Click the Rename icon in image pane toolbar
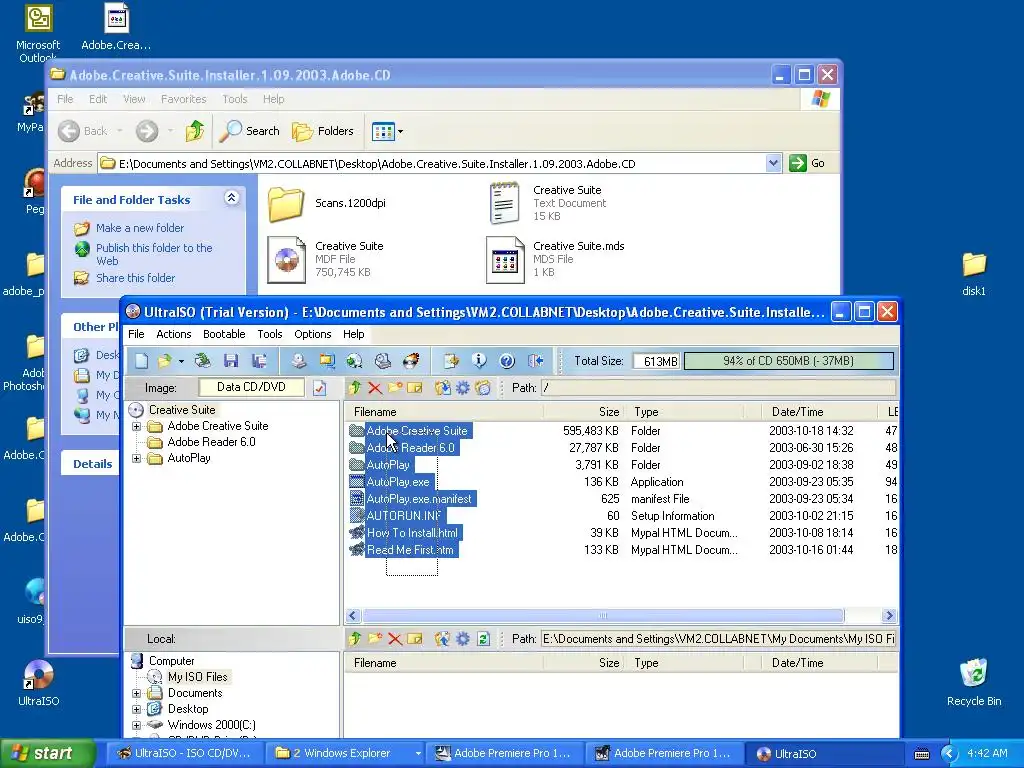Viewport: 1024px width, 768px height. 415,388
